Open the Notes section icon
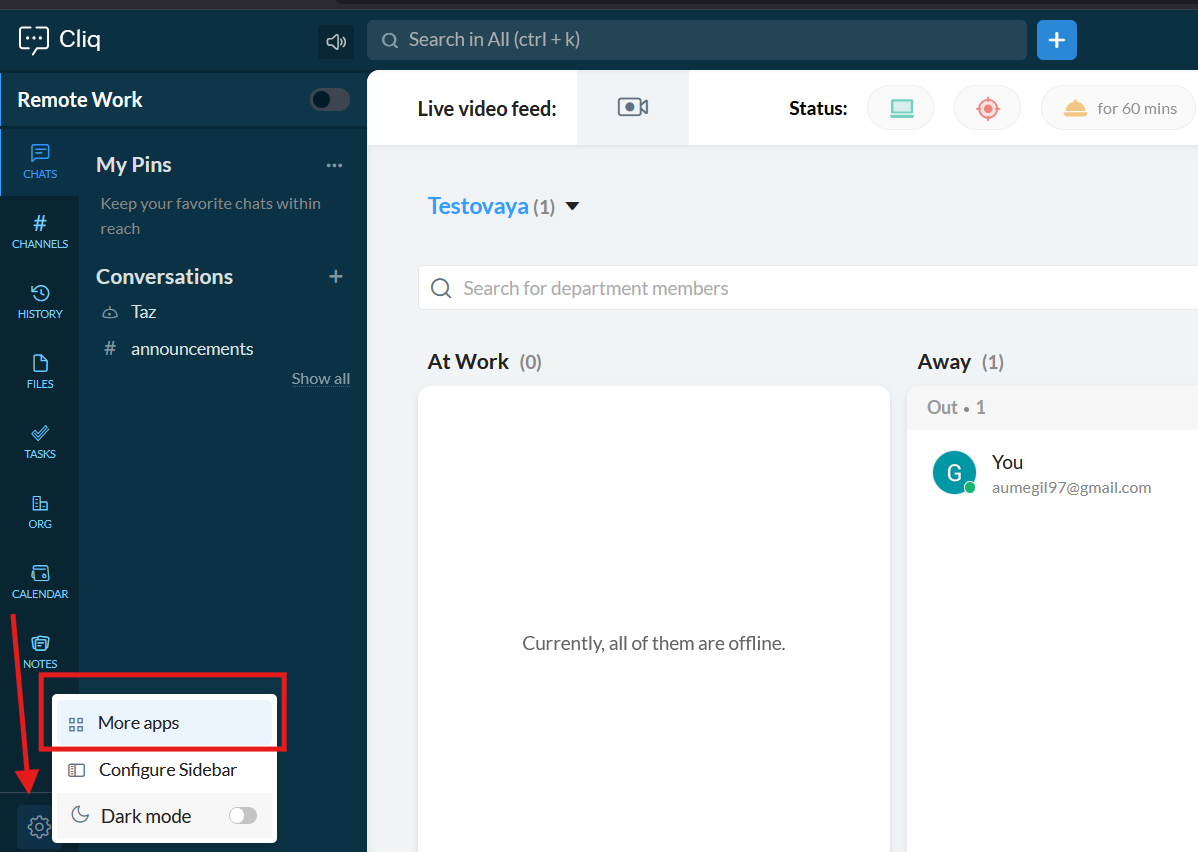 pos(40,652)
